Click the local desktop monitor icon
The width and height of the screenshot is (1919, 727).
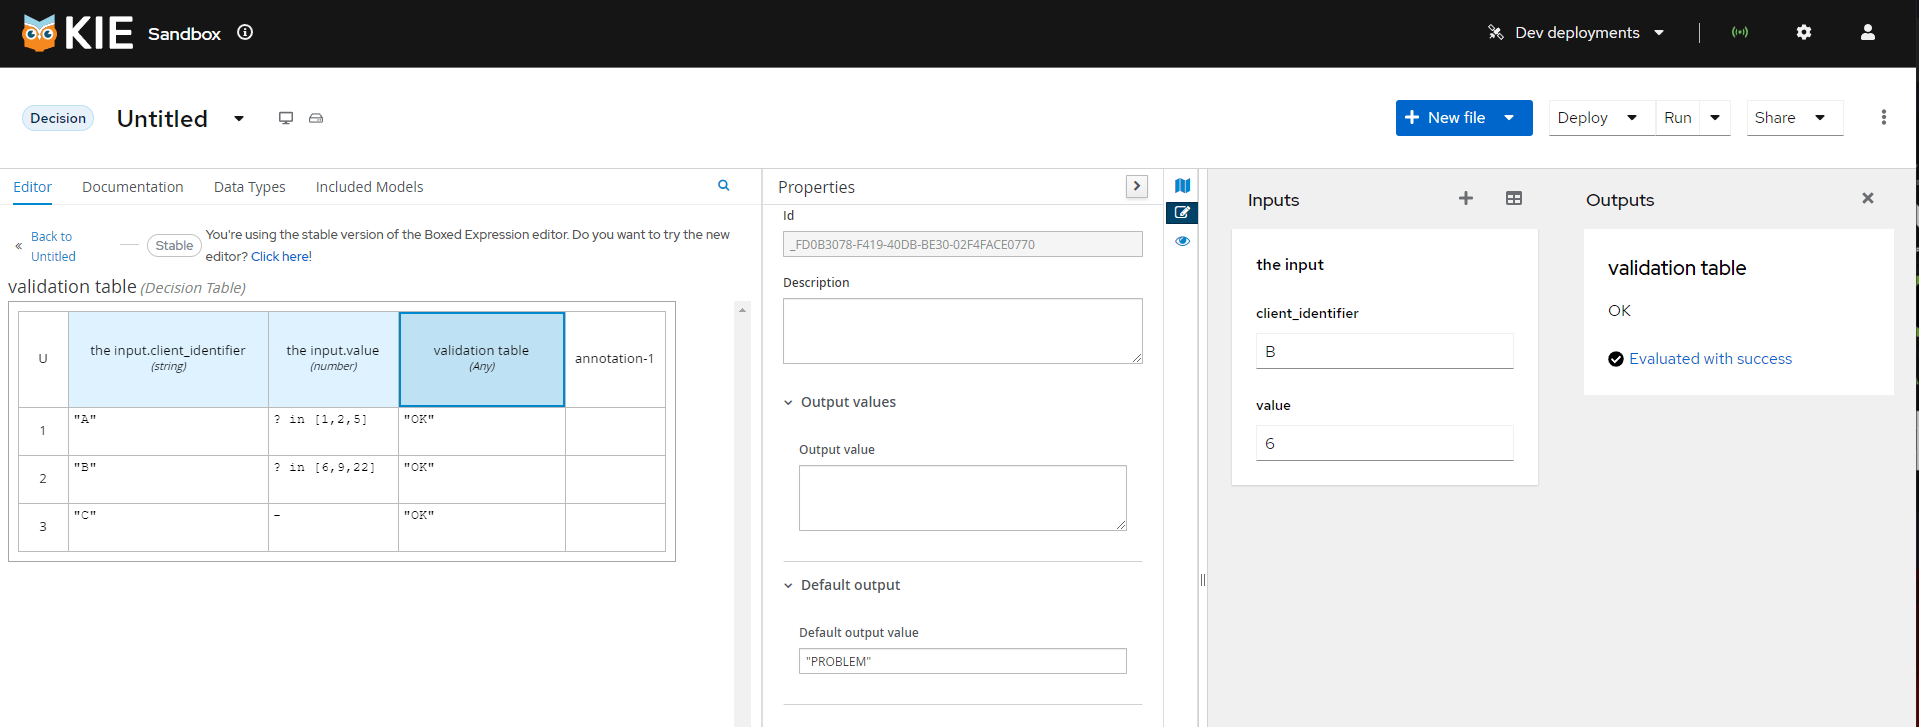pyautogui.click(x=286, y=118)
